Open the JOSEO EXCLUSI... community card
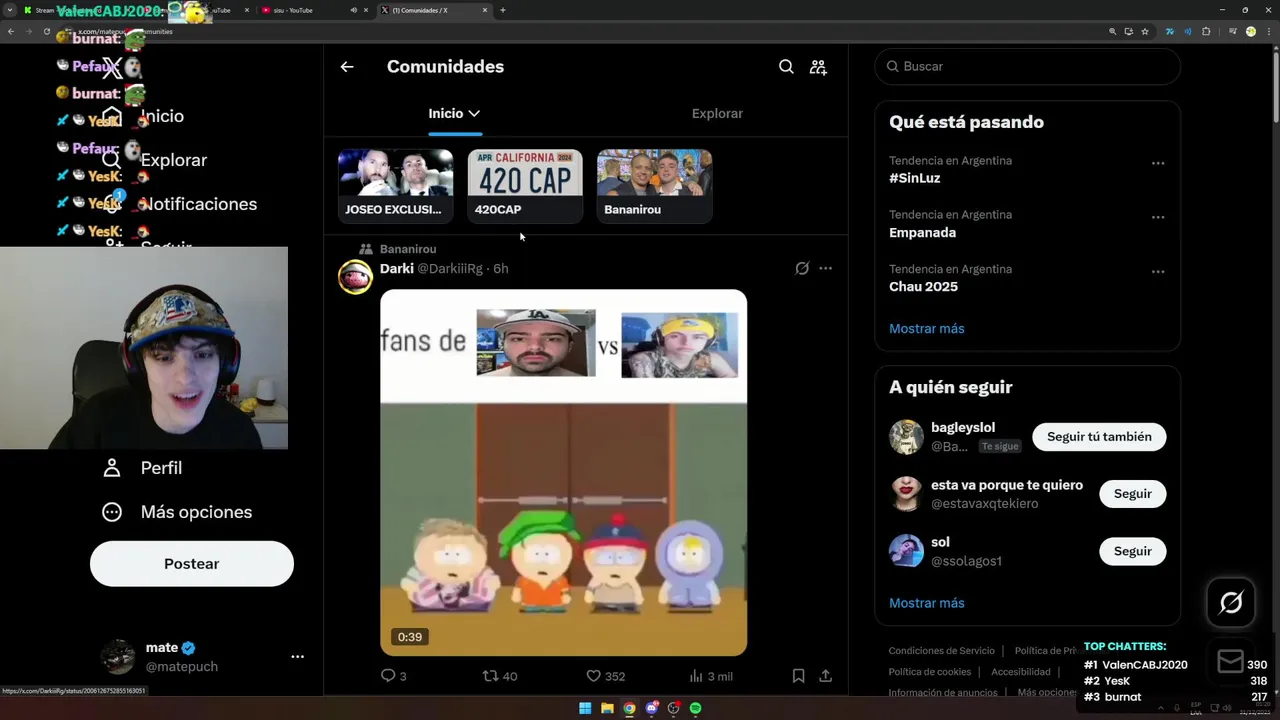The width and height of the screenshot is (1280, 720). (395, 186)
